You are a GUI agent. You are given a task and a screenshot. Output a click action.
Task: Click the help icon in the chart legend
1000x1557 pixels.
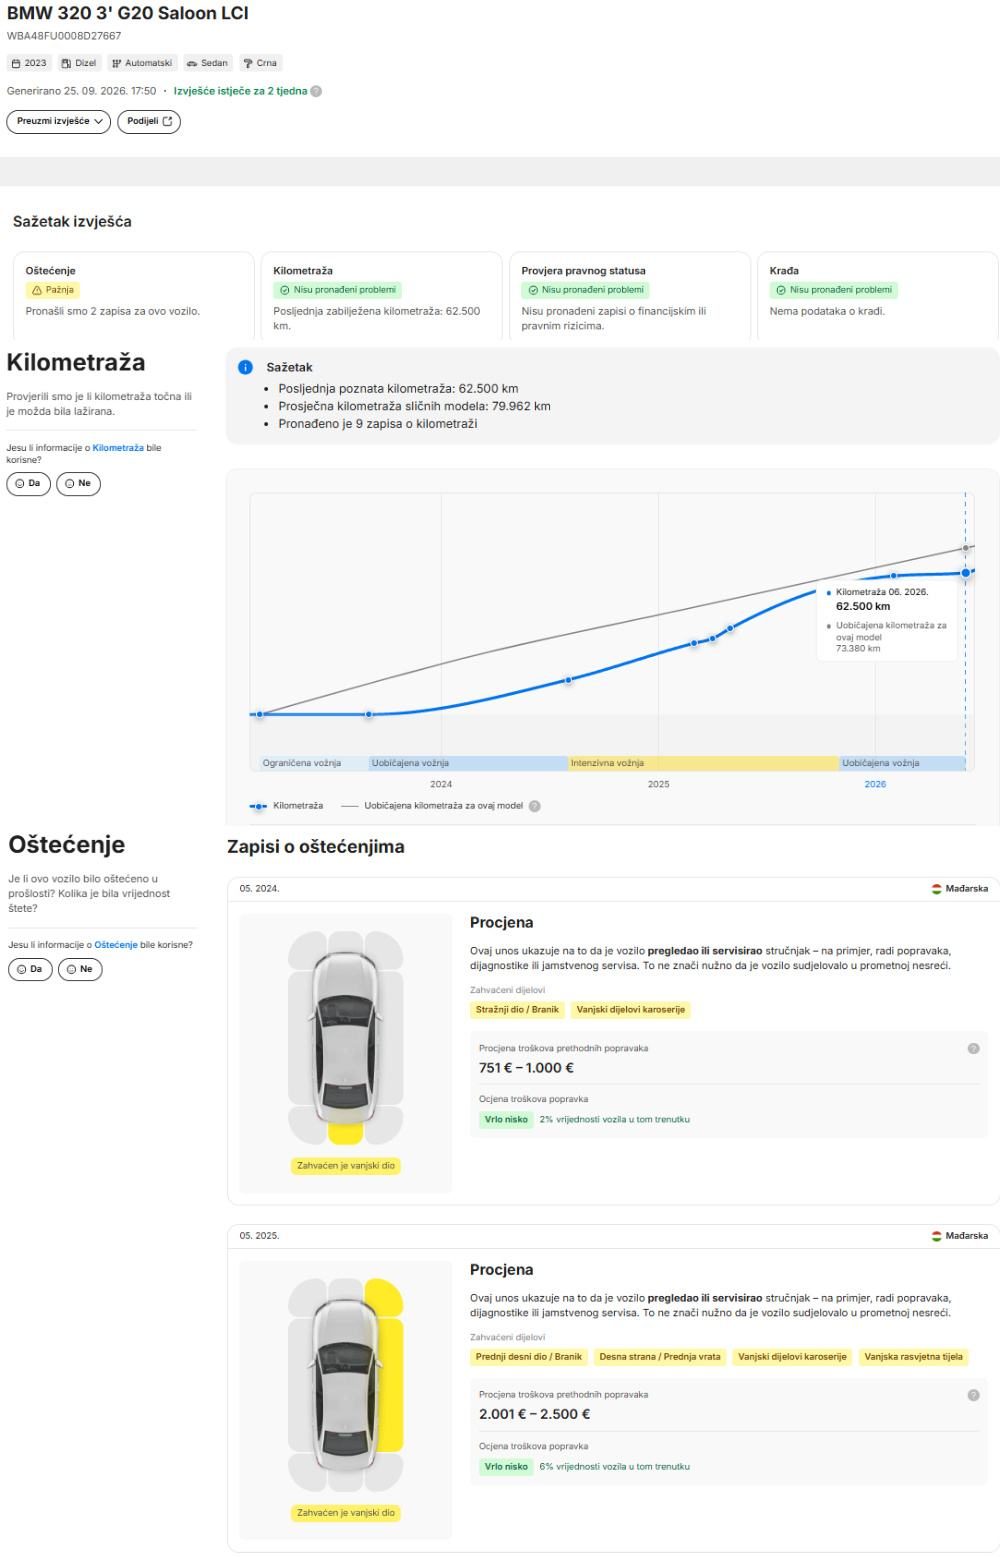click(534, 806)
